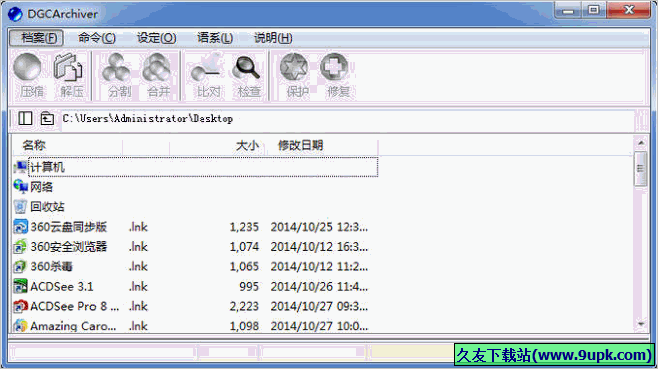Open the 说明(H) help menu
The width and height of the screenshot is (658, 369).
click(x=273, y=38)
